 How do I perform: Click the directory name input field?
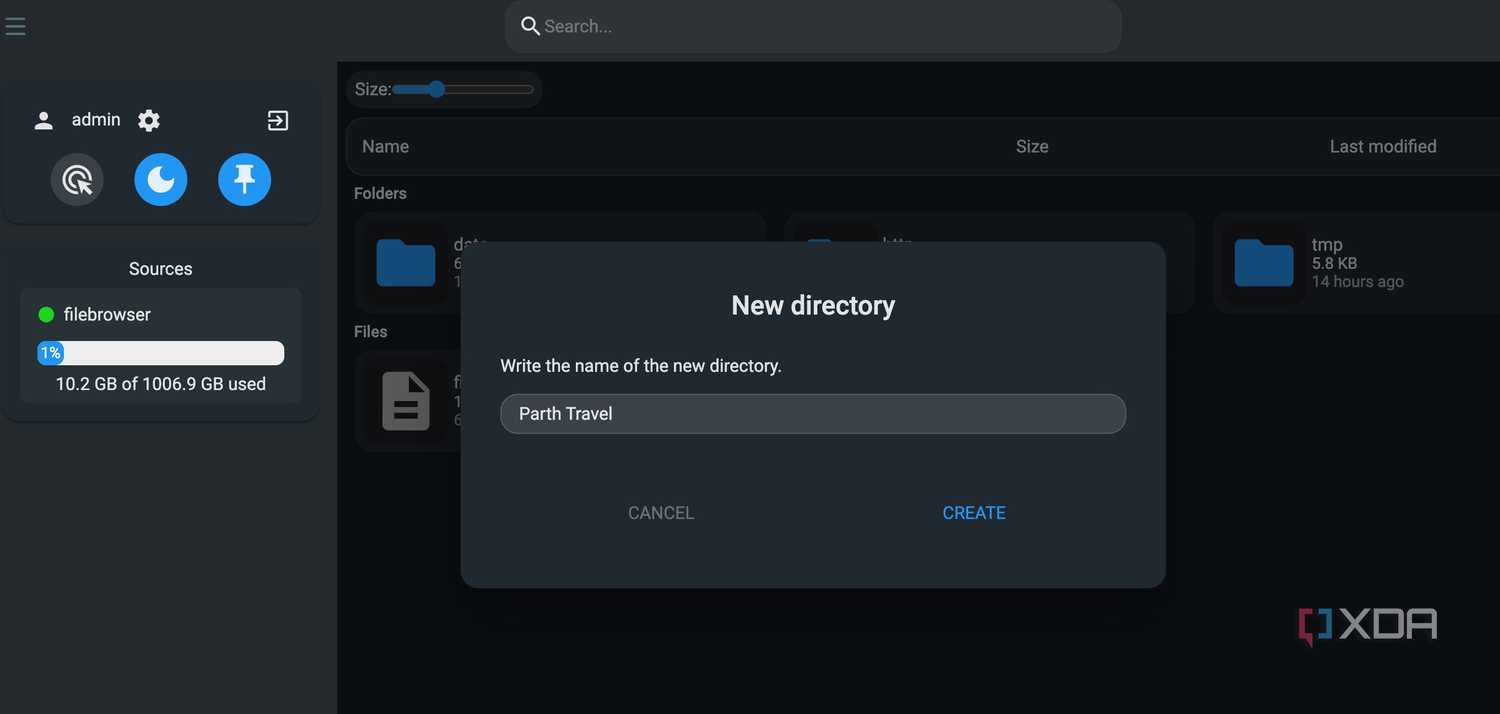click(813, 414)
